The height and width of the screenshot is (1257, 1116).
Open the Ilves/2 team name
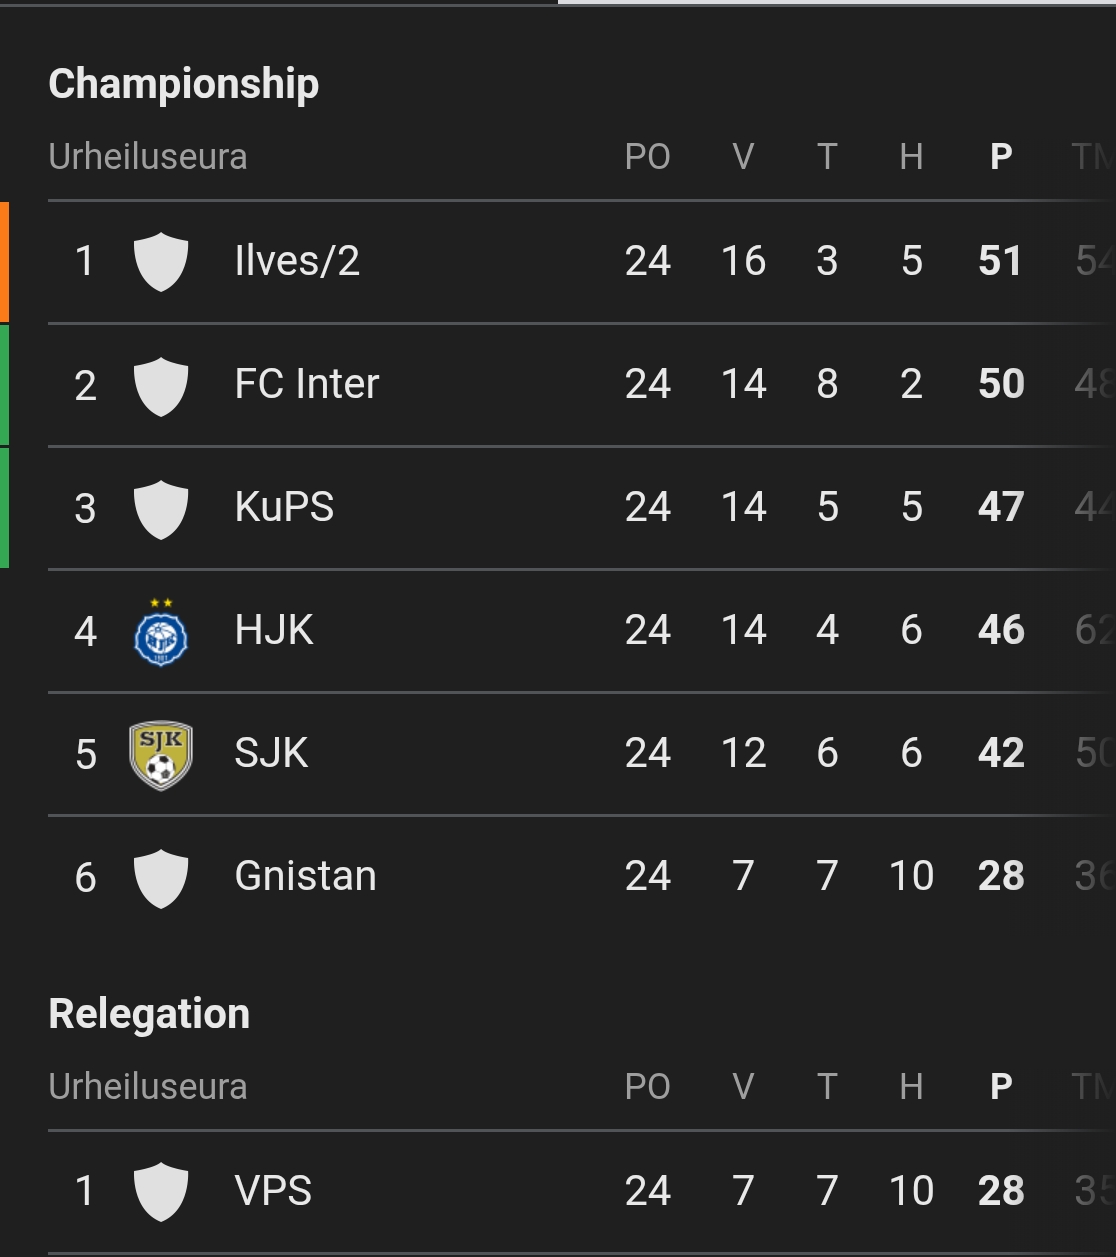[x=297, y=261]
